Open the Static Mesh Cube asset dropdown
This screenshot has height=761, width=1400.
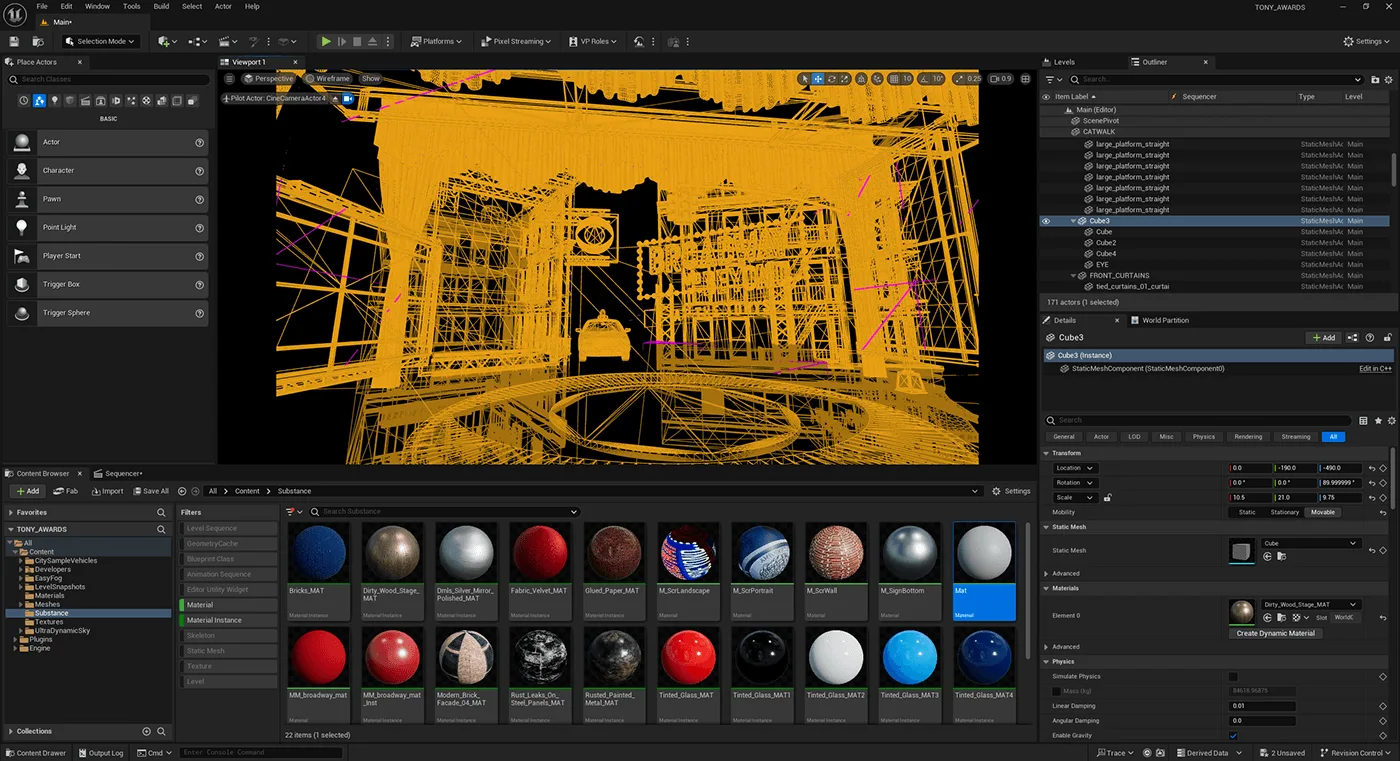coord(1311,543)
